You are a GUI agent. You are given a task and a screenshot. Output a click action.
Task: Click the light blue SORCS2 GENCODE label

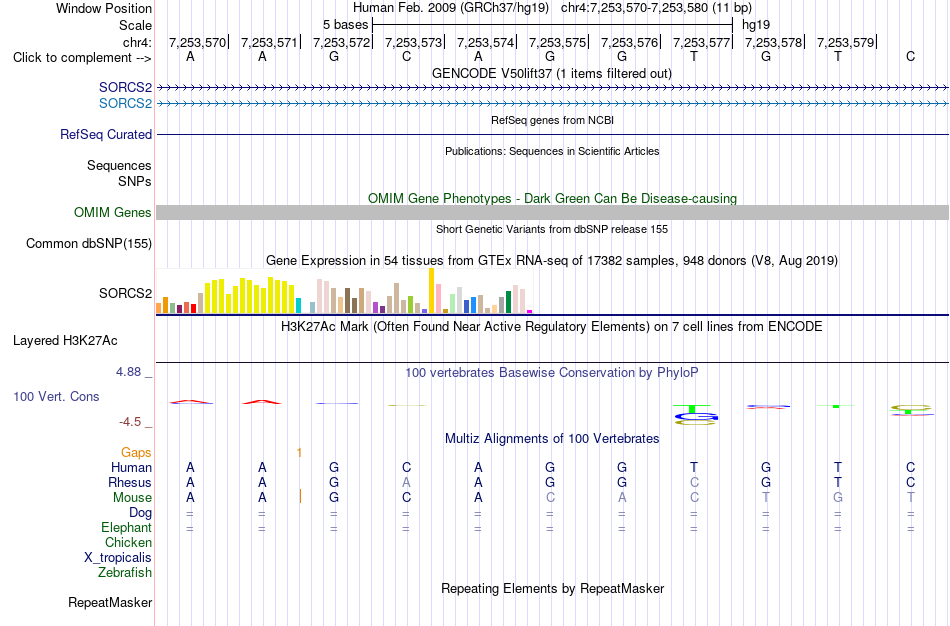[x=125, y=104]
